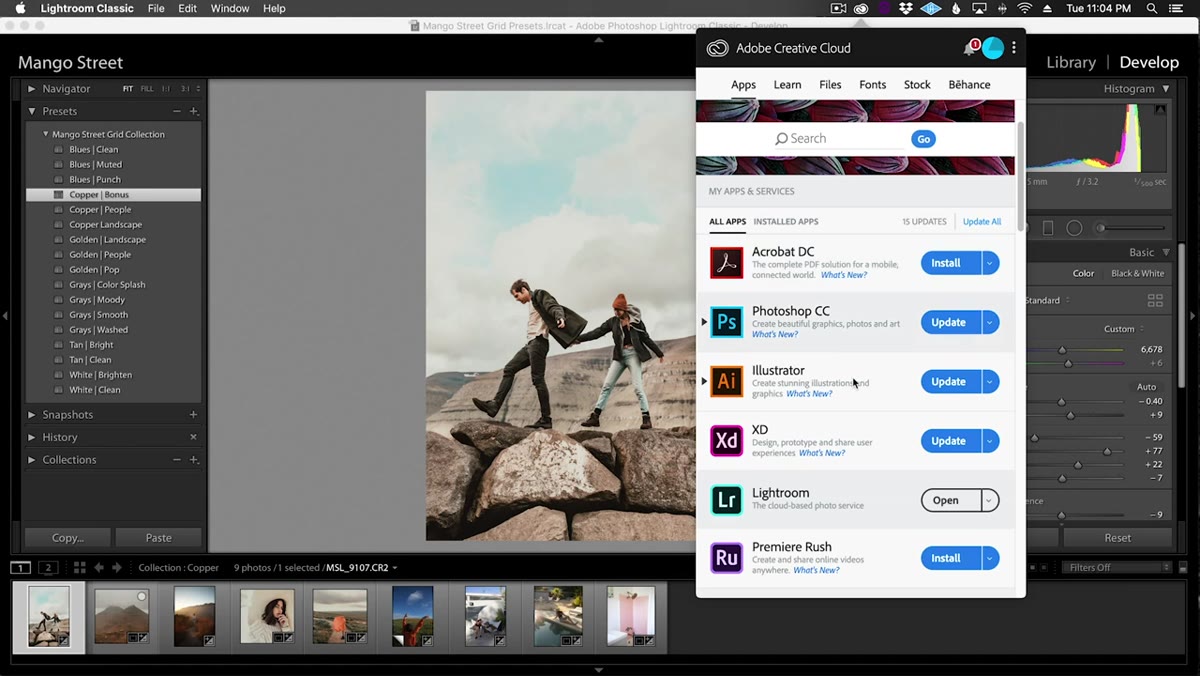Expand the History panel
This screenshot has width=1200, height=676.
pyautogui.click(x=32, y=437)
